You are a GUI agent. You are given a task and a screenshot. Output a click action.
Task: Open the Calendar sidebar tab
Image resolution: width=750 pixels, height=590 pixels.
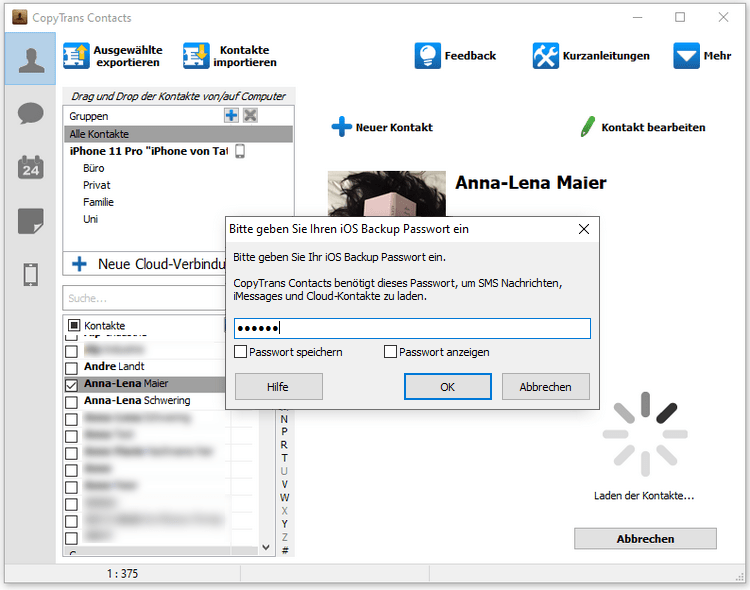pyautogui.click(x=31, y=167)
